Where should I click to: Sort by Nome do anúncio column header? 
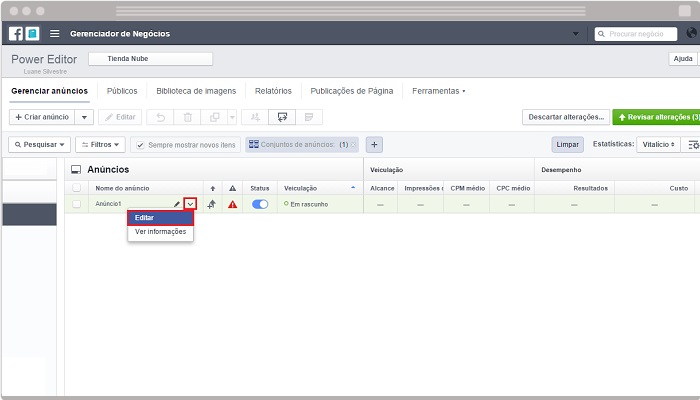[146, 188]
